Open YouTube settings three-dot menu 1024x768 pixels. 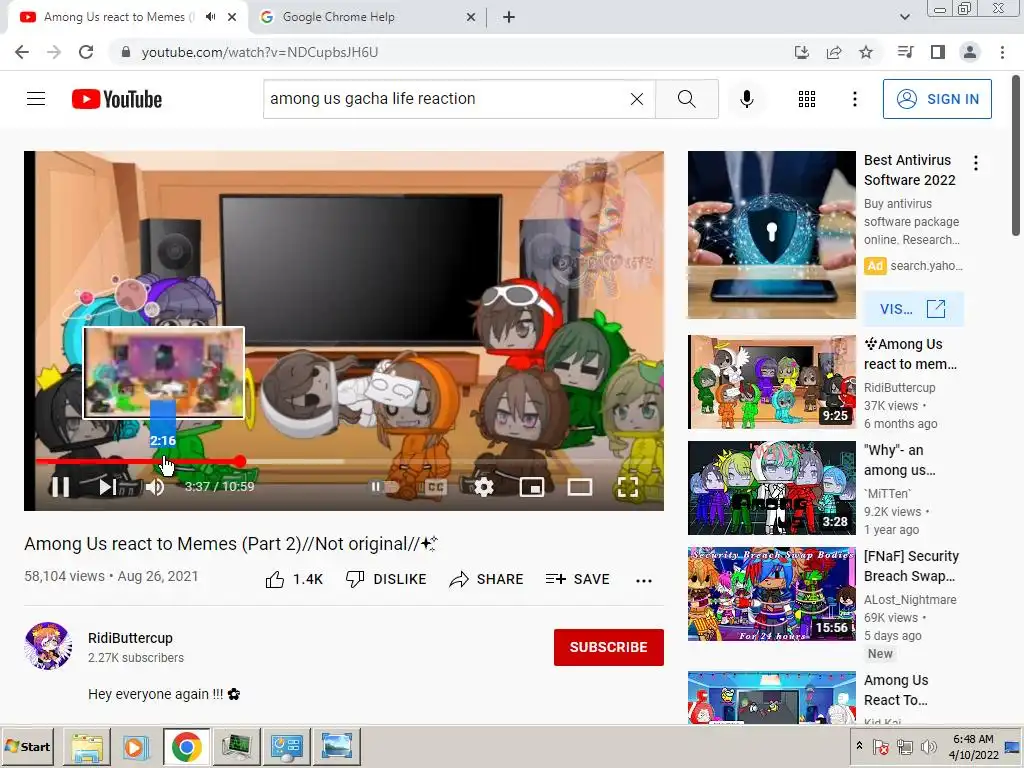tap(854, 99)
